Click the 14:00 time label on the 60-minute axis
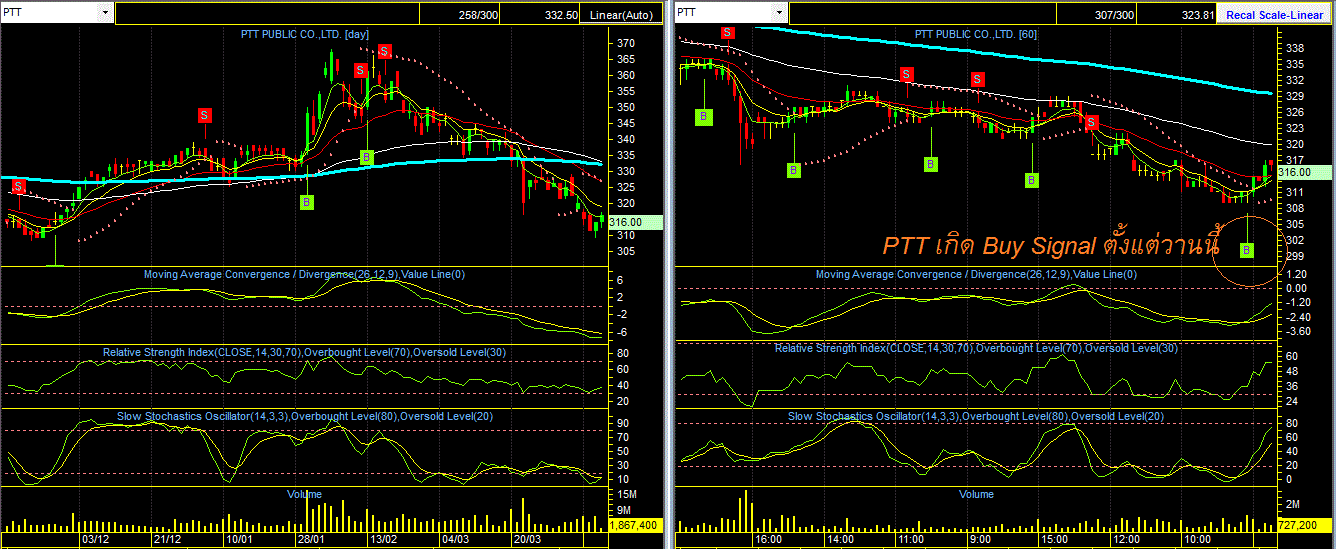 pos(840,539)
